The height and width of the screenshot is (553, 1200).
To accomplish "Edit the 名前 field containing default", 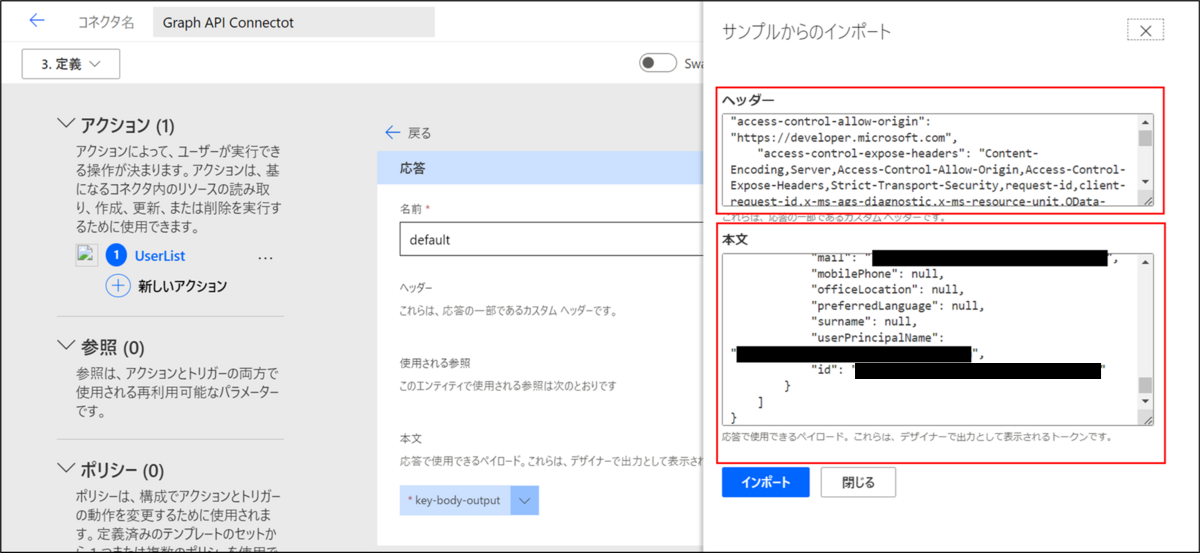I will click(550, 240).
